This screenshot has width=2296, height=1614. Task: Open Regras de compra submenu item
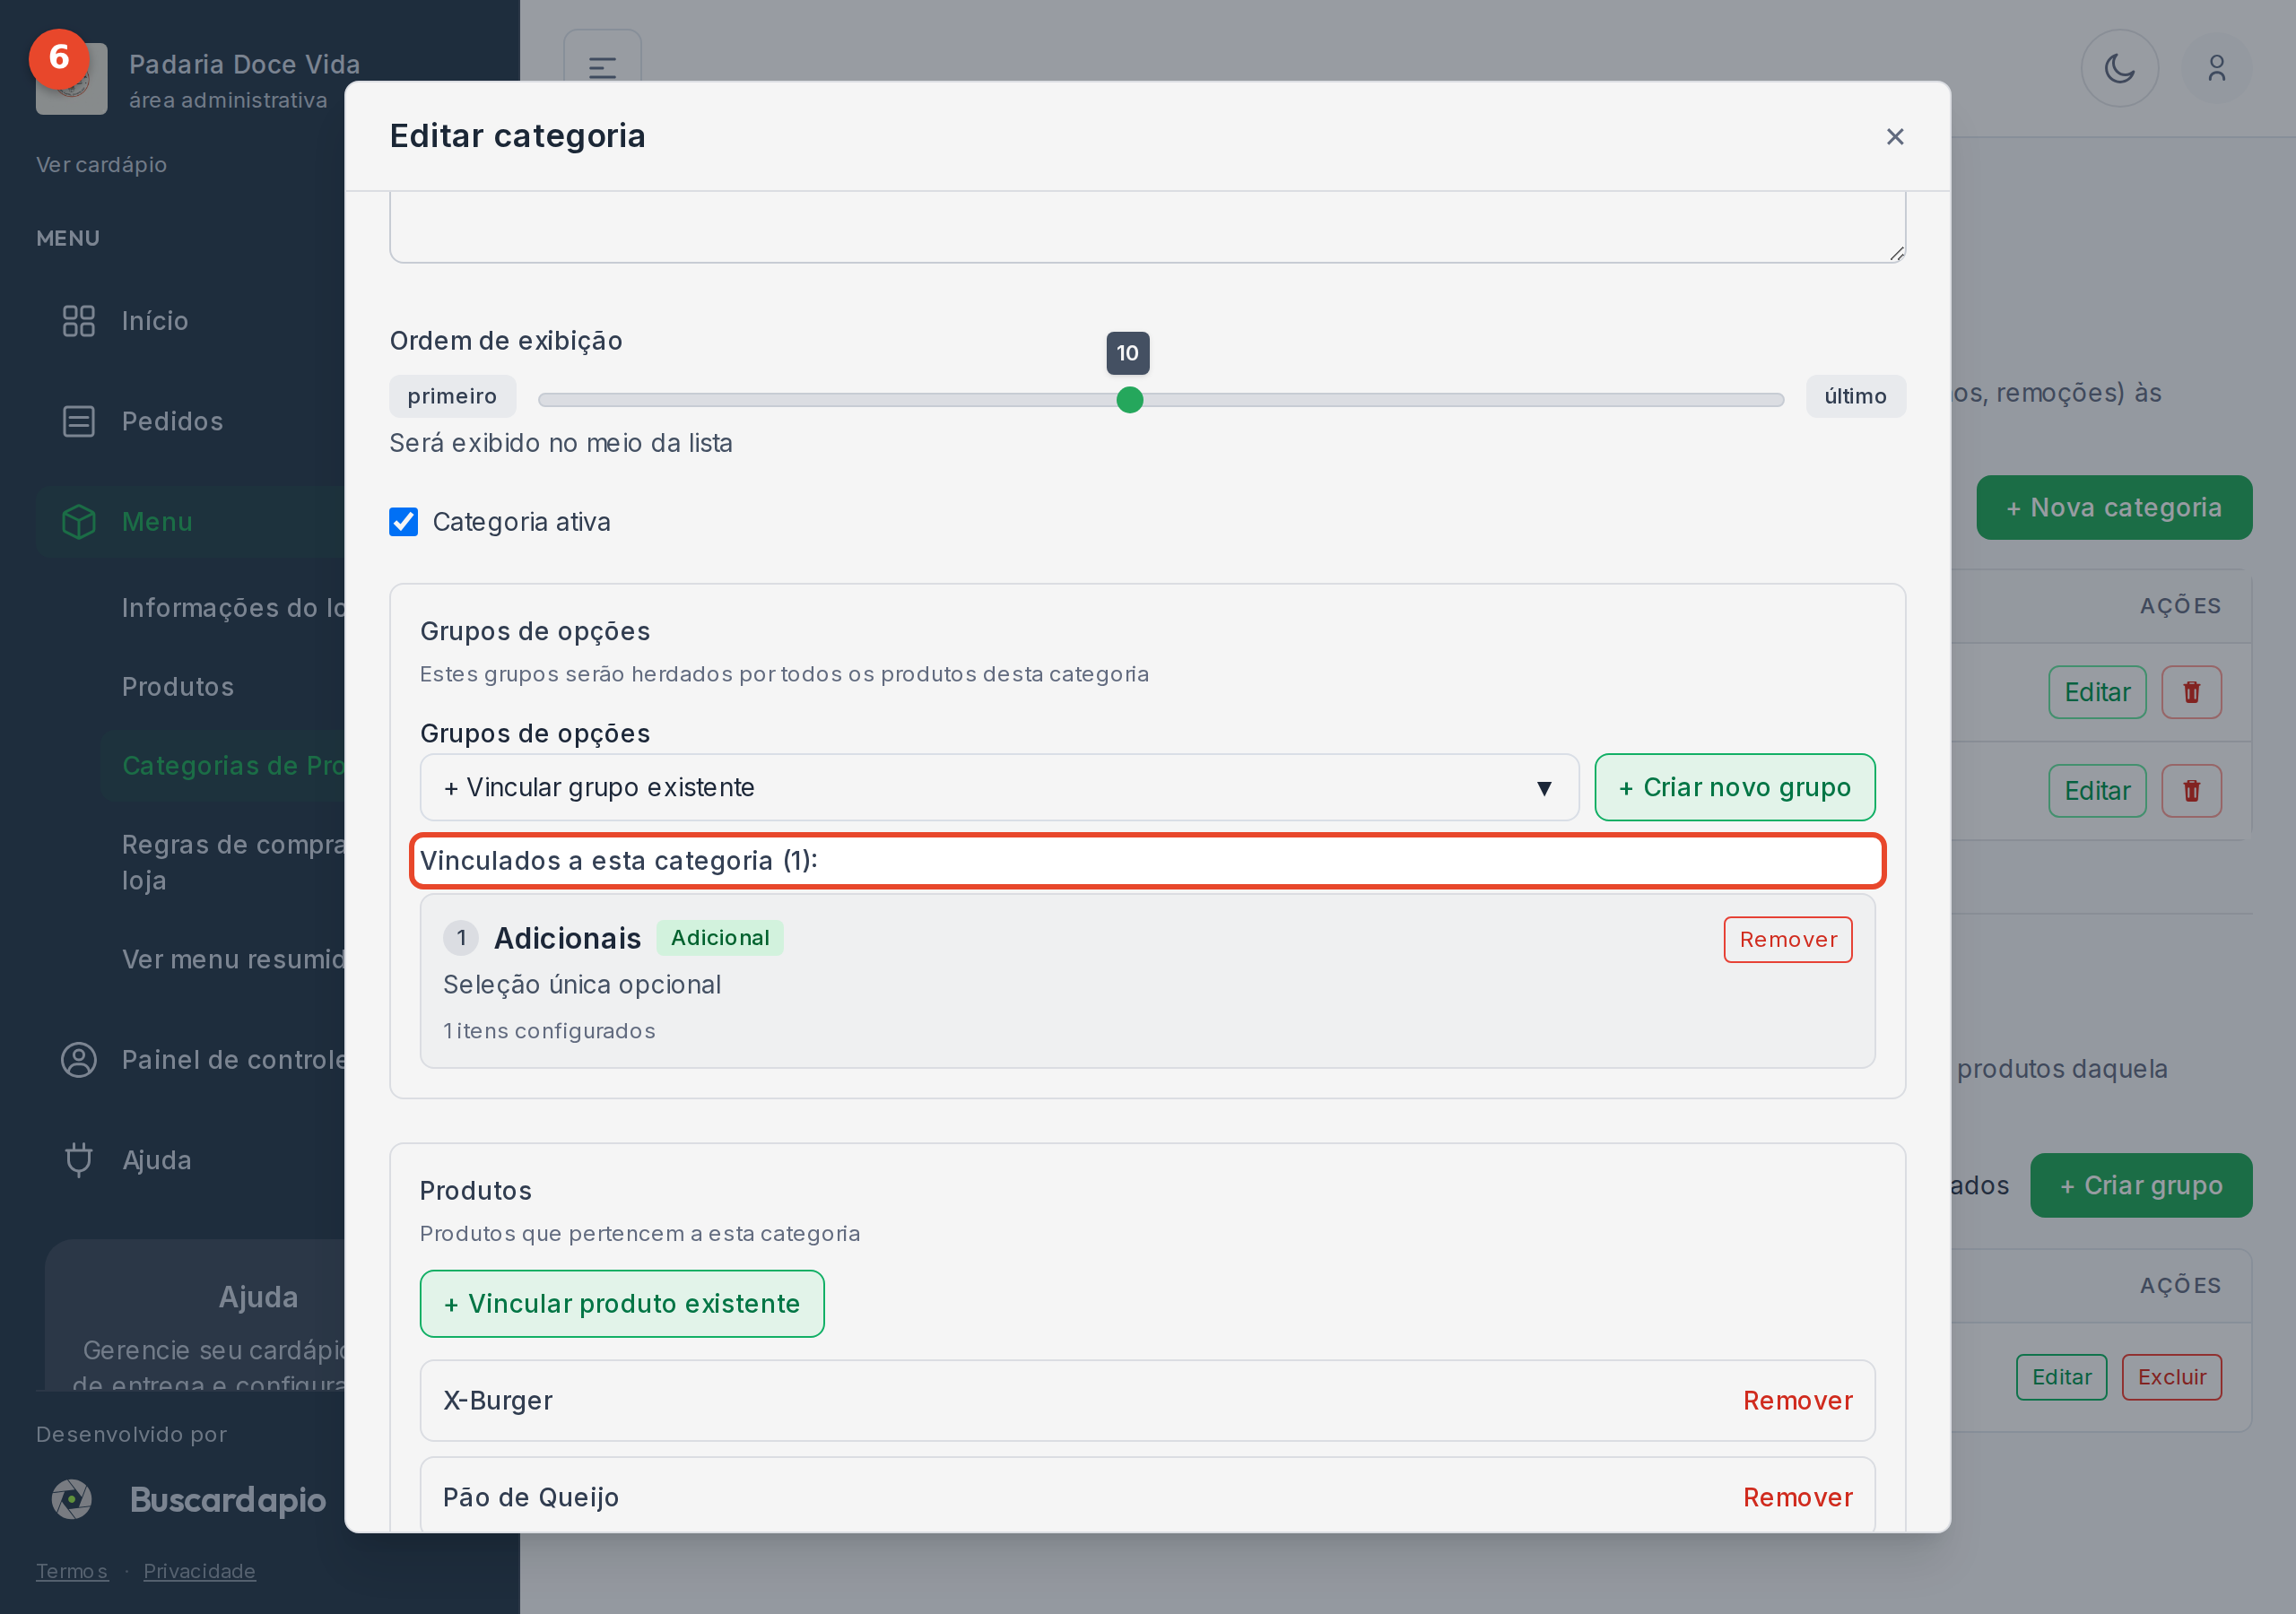pos(233,862)
